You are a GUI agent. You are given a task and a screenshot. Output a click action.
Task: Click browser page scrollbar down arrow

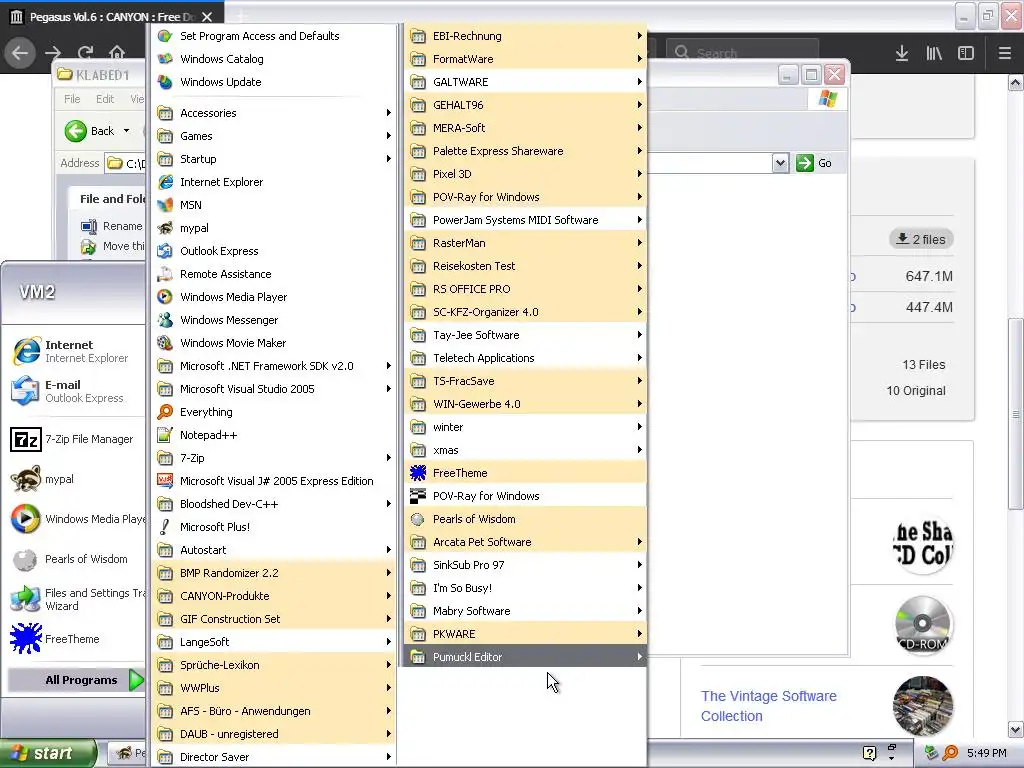pos(1015,729)
